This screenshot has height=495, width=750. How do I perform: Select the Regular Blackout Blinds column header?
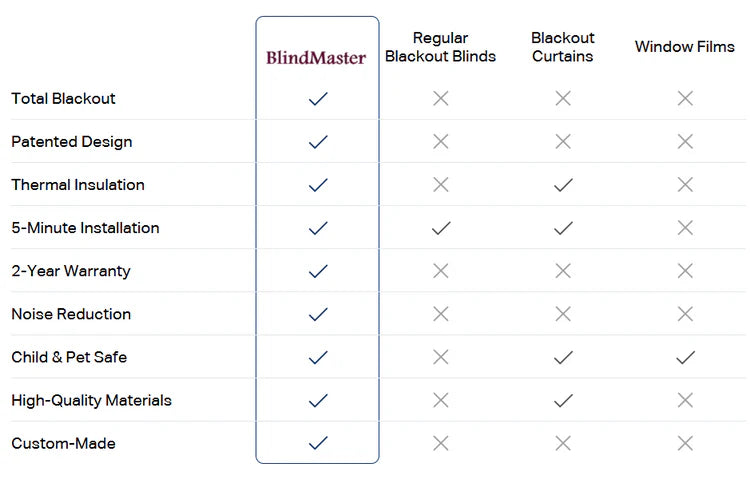(440, 47)
